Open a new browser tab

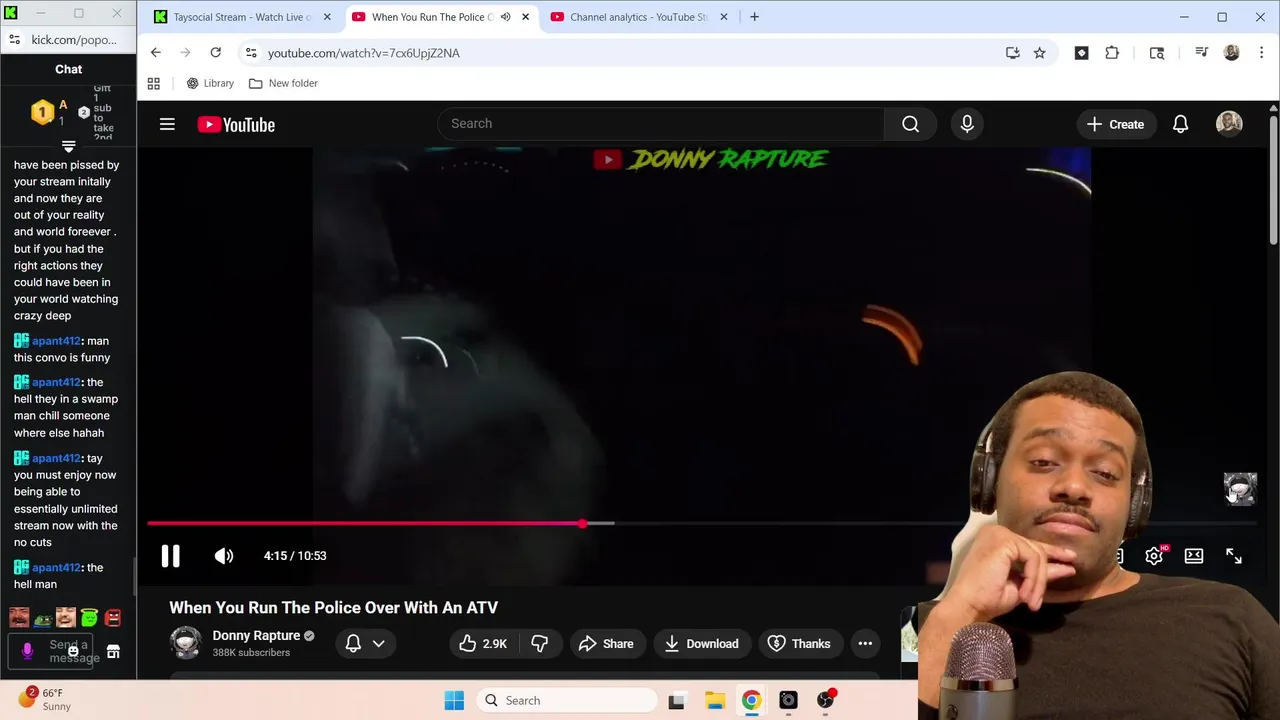click(x=754, y=17)
